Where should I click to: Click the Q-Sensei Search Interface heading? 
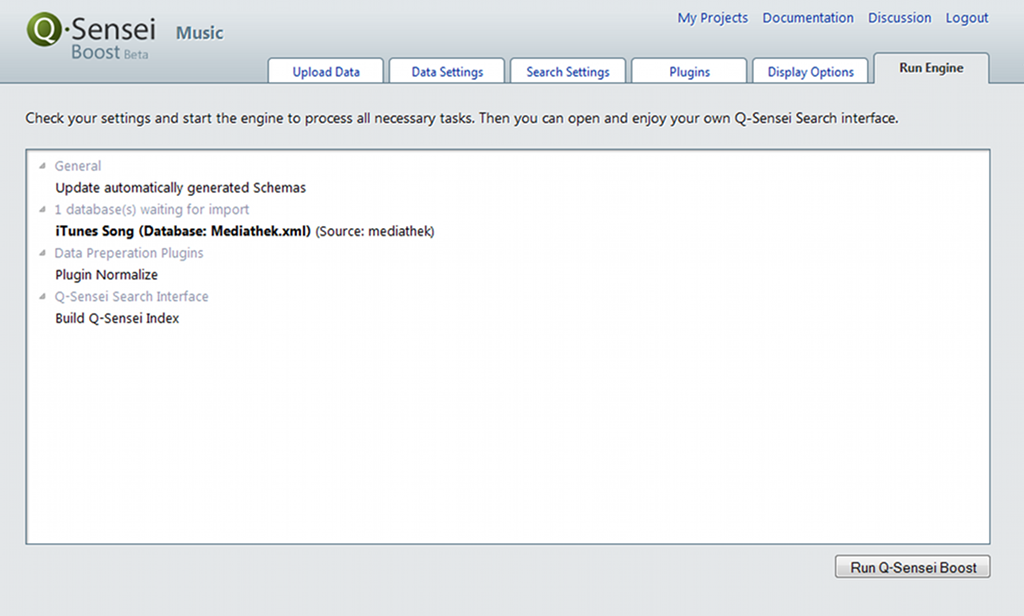coord(131,297)
